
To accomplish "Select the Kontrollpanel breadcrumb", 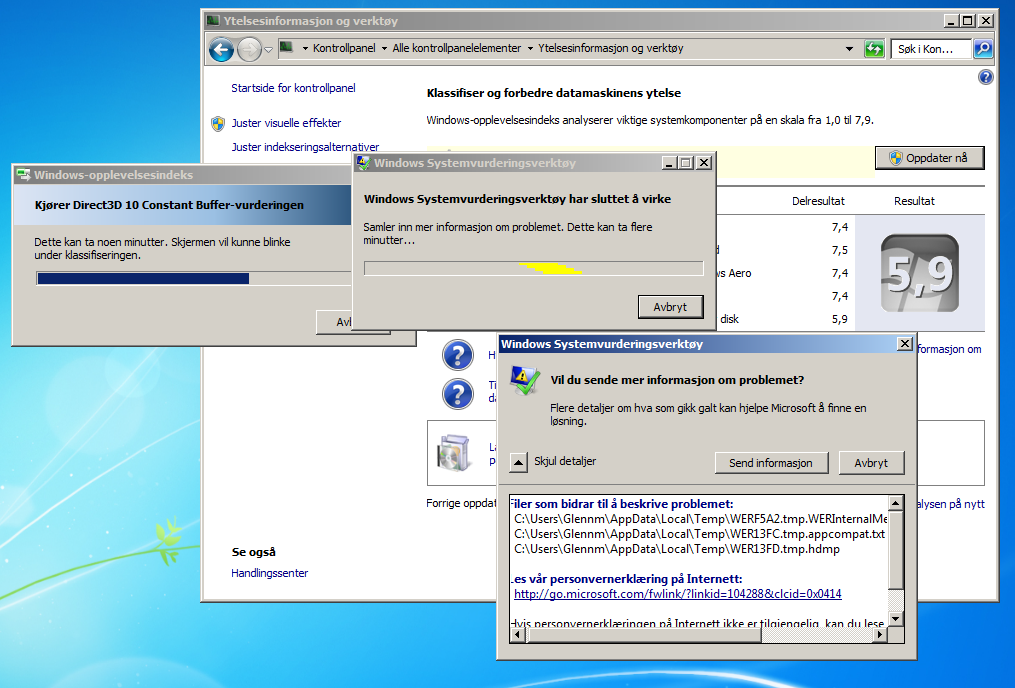I will [x=344, y=49].
